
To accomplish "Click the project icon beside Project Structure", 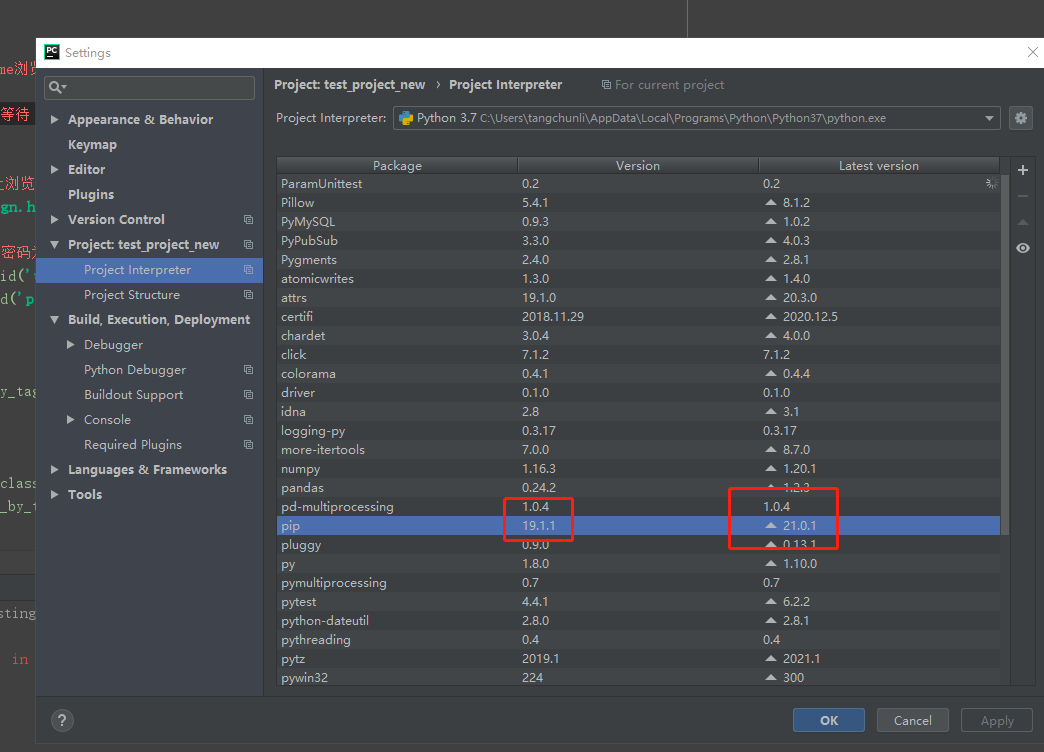I will tap(248, 294).
